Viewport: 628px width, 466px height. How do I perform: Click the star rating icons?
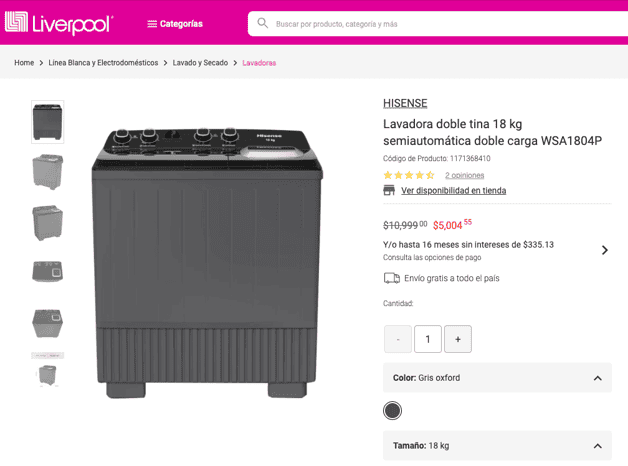click(408, 175)
